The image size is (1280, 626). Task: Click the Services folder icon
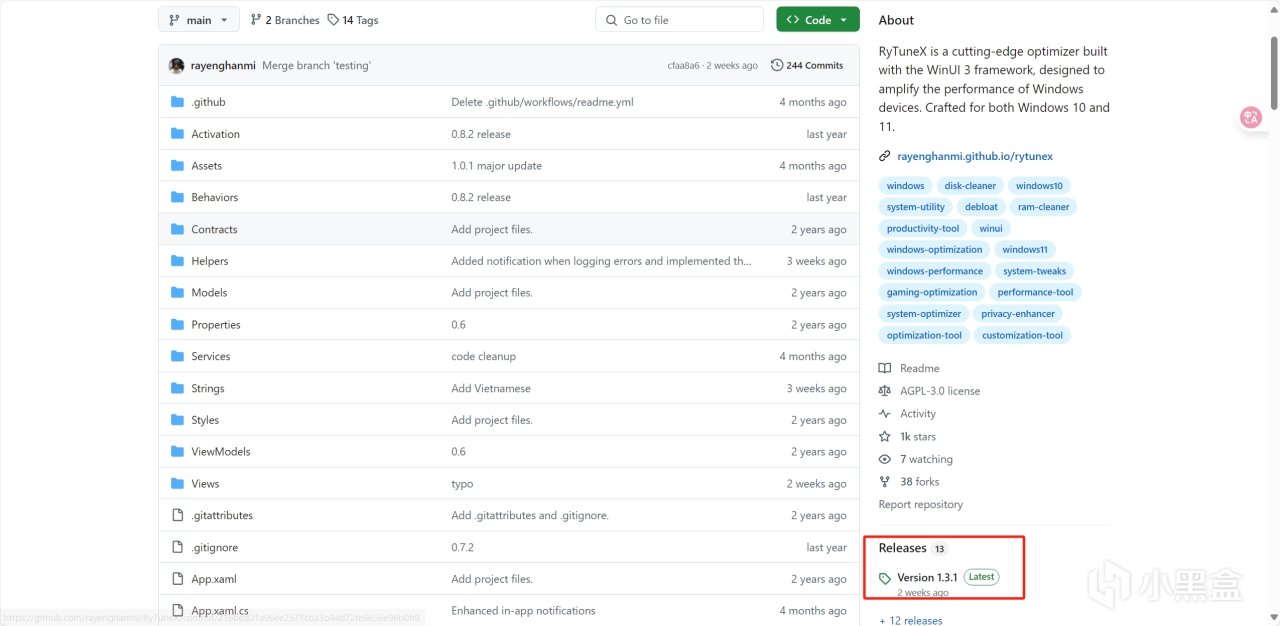pyautogui.click(x=177, y=356)
